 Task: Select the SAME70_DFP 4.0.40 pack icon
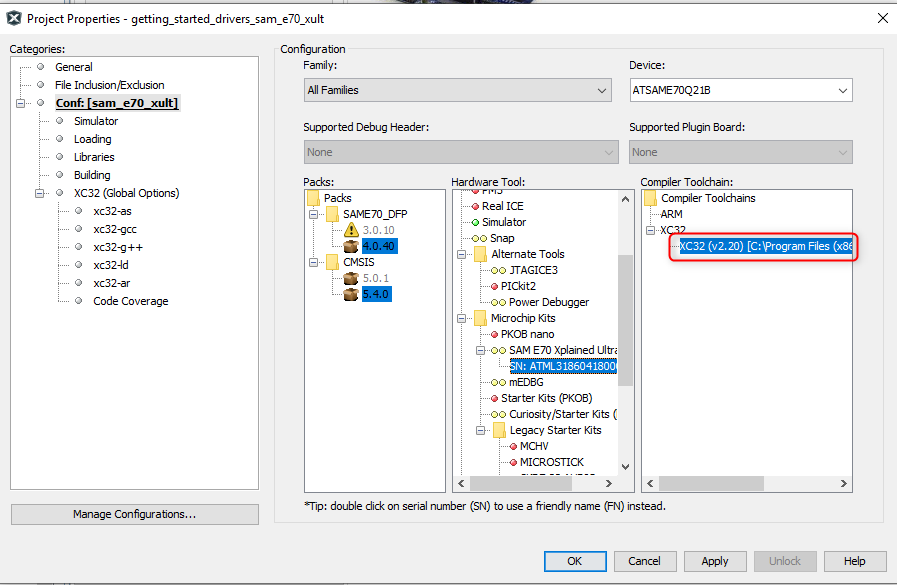[350, 246]
